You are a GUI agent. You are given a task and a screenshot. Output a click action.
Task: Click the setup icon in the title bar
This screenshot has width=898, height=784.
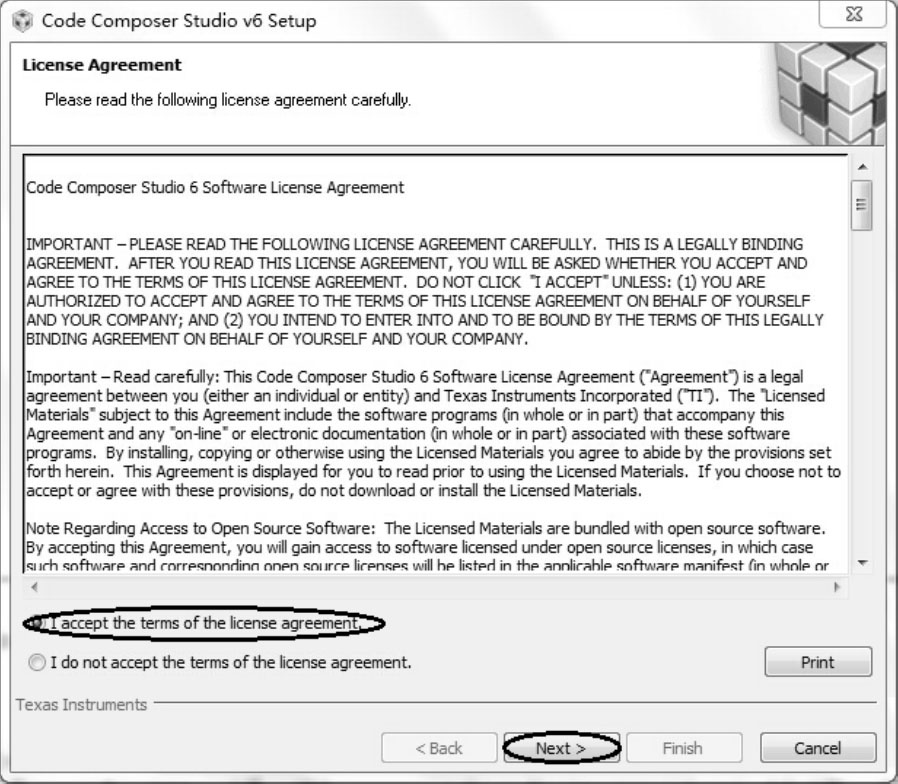23,21
